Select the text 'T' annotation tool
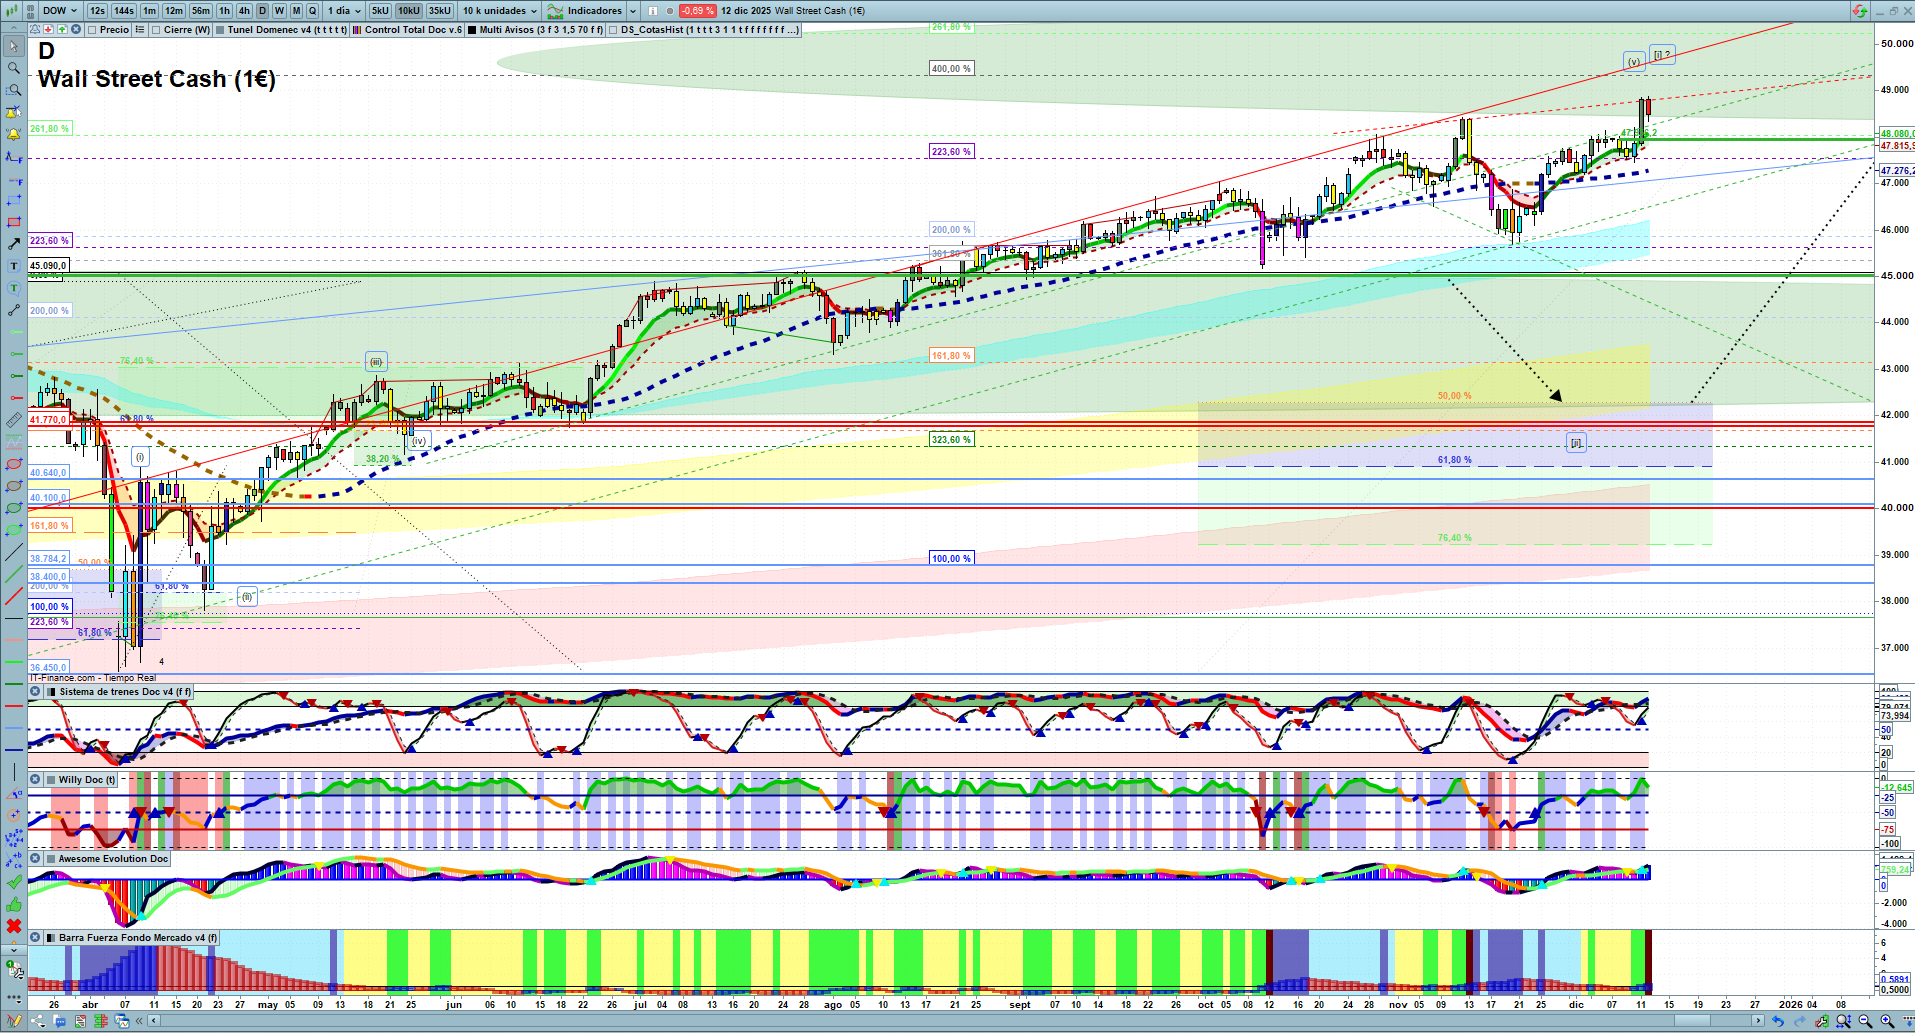1915x1033 pixels. 14,266
